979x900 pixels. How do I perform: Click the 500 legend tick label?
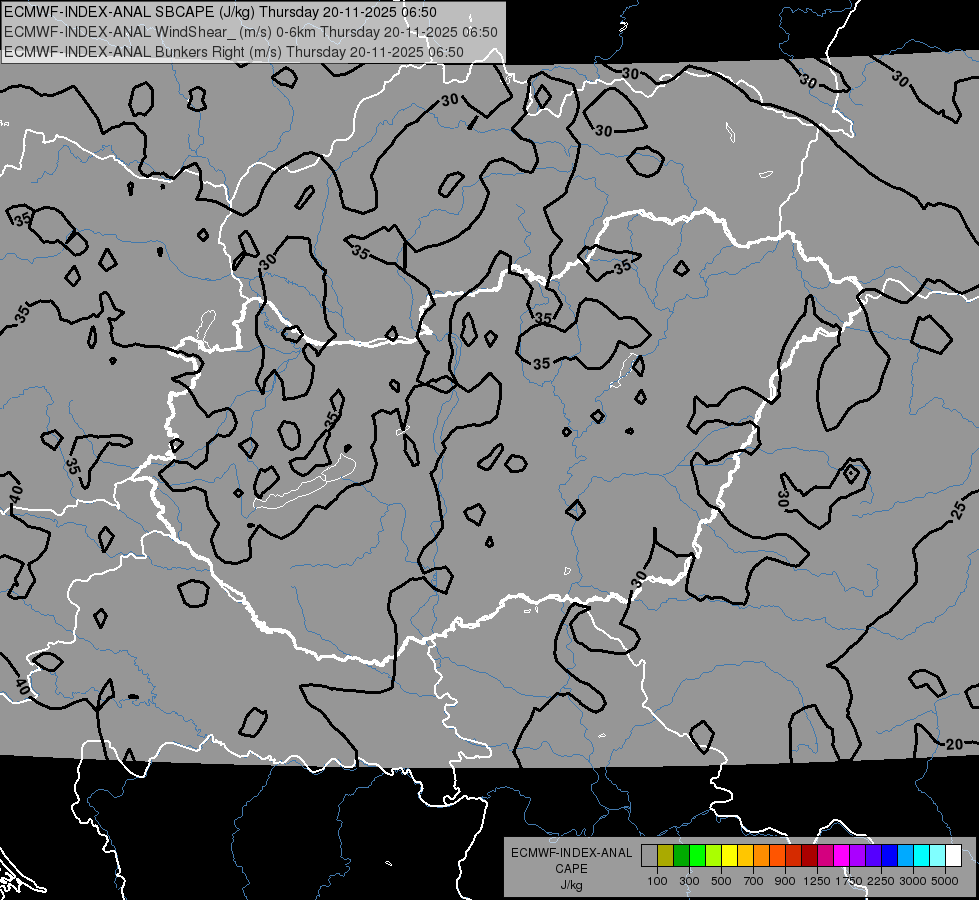pos(721,881)
